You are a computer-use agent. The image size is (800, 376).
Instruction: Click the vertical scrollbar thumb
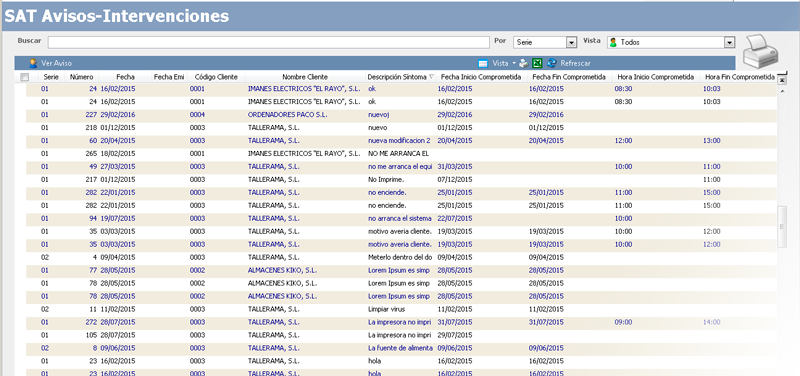[782, 227]
